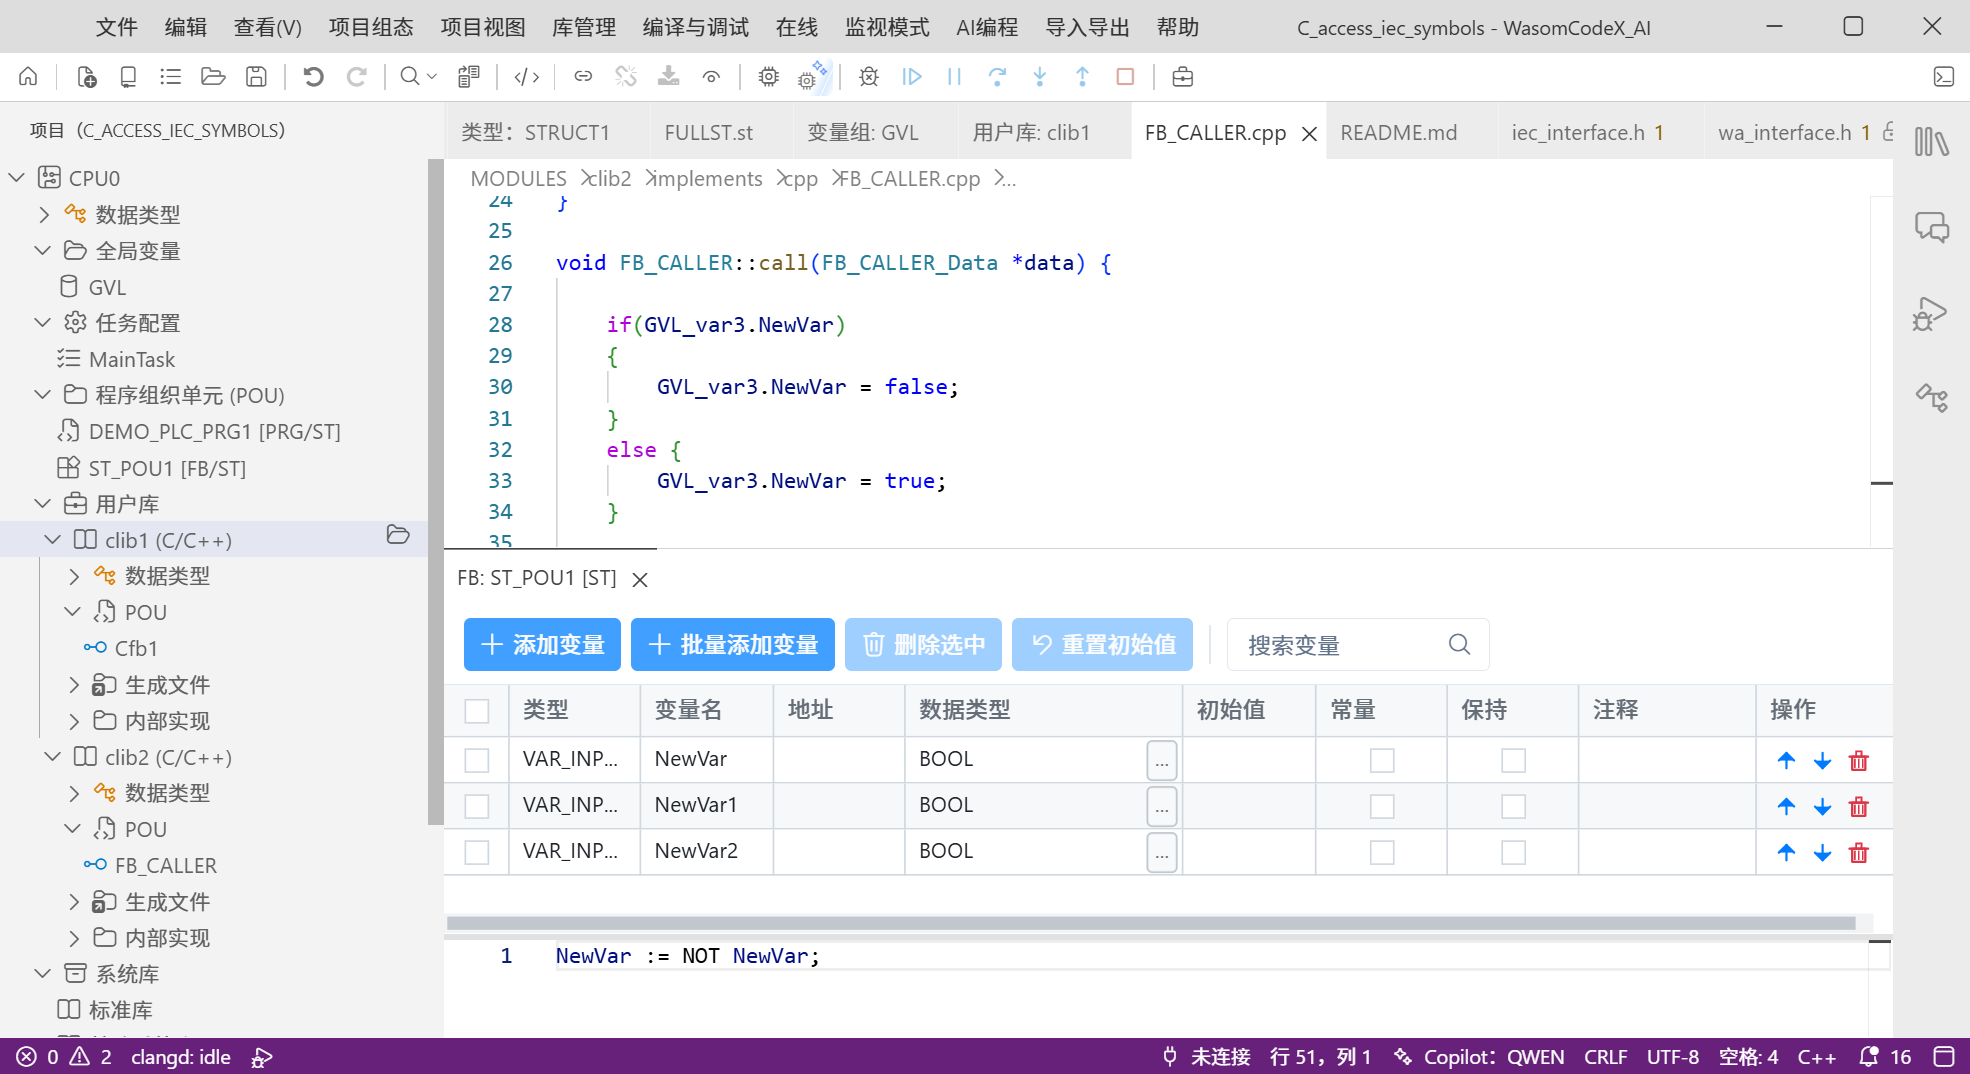Open the AI编程 menu
1970x1074 pixels.
tap(987, 27)
